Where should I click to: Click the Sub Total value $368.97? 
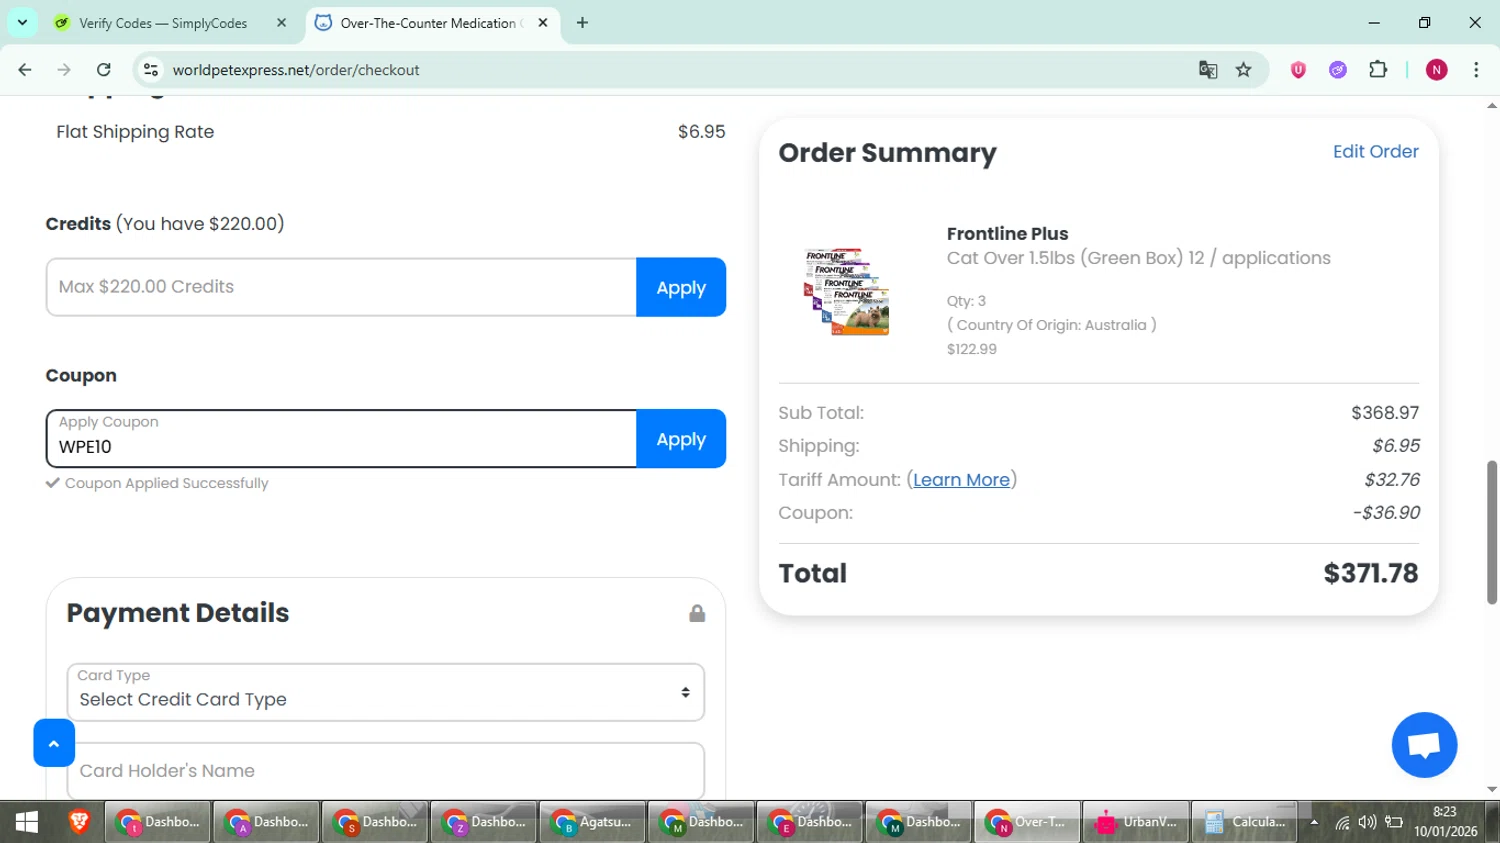point(1385,413)
